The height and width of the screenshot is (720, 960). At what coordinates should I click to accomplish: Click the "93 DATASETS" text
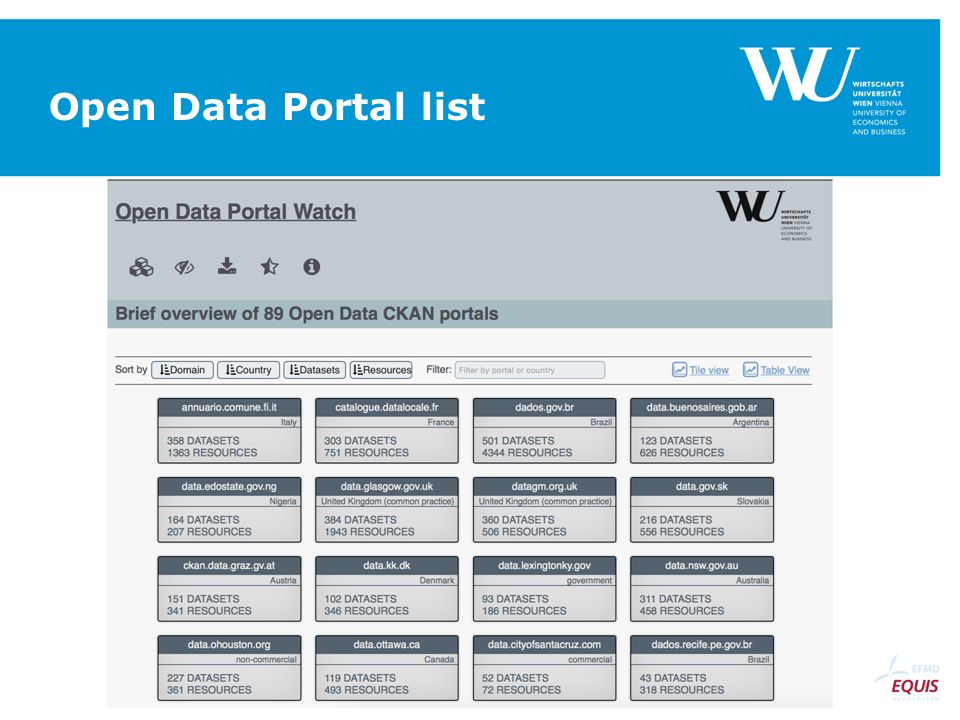pyautogui.click(x=515, y=598)
